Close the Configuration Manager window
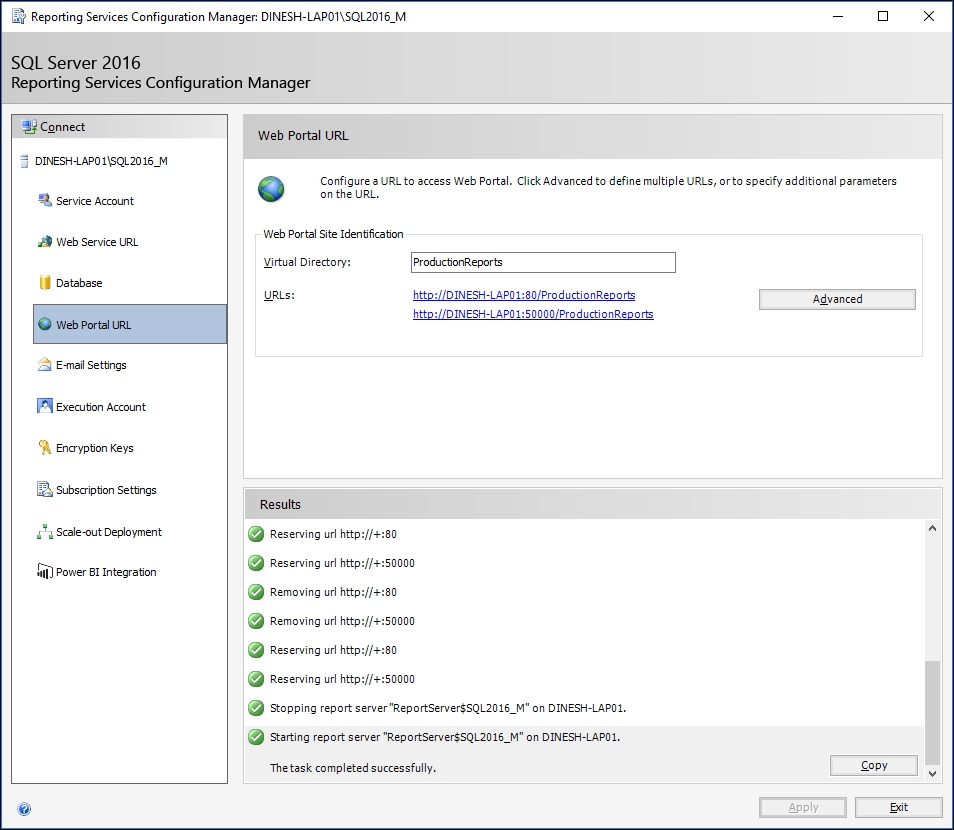Viewport: 954px width, 830px height. pyautogui.click(x=928, y=16)
